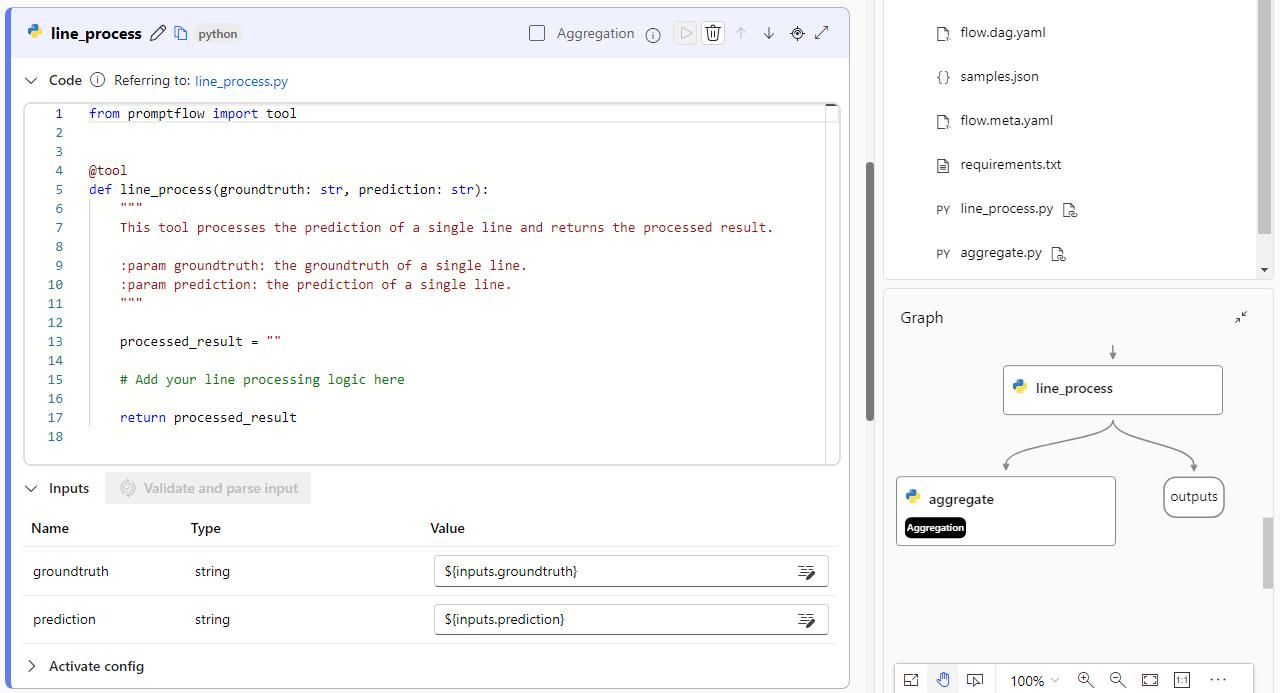The width and height of the screenshot is (1280, 693).
Task: Click the Python logo beside the line_process title
Action: tap(35, 33)
